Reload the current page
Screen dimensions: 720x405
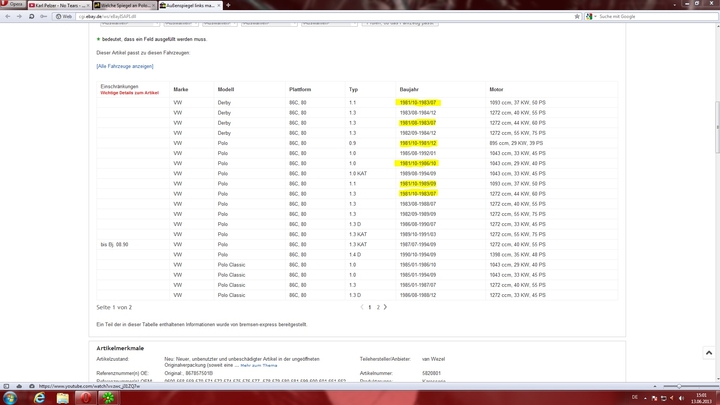[x=31, y=16]
